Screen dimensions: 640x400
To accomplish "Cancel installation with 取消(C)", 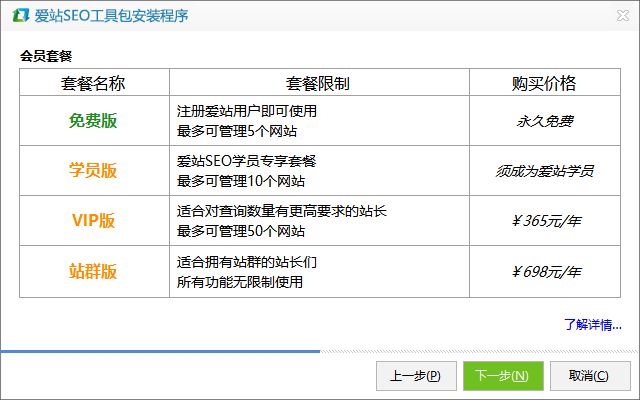I will 590,376.
